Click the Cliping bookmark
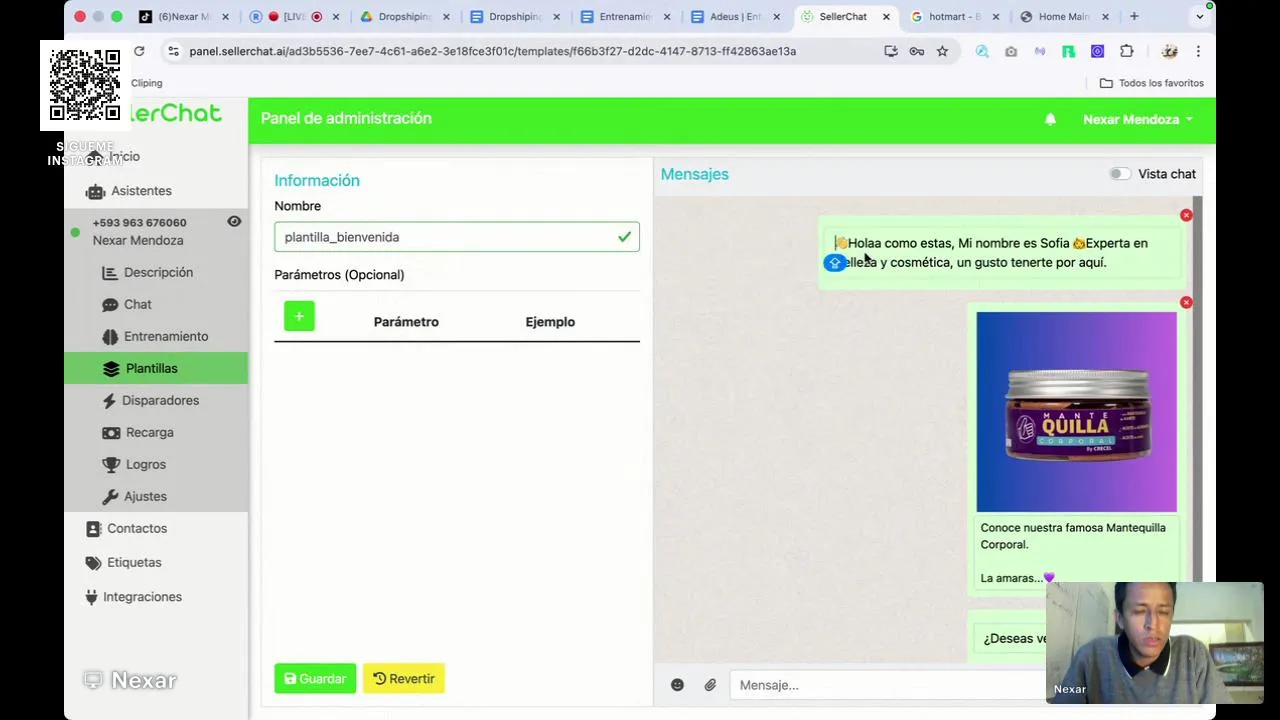 146,83
